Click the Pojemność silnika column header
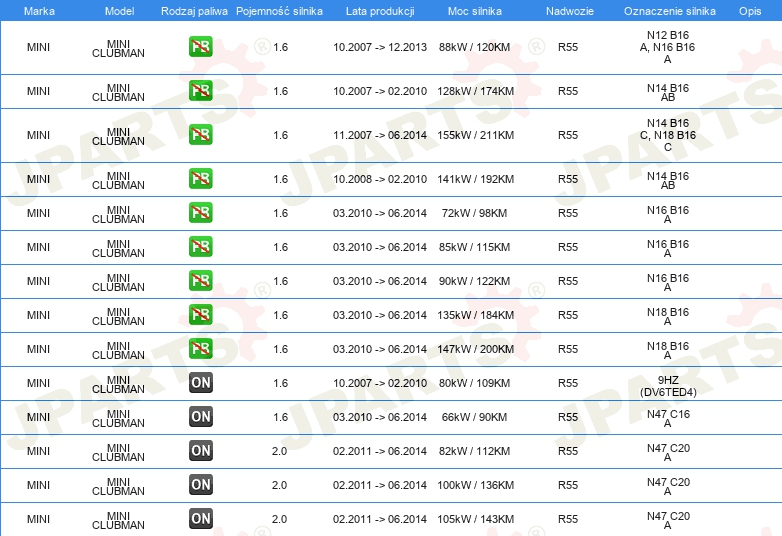 [x=279, y=11]
